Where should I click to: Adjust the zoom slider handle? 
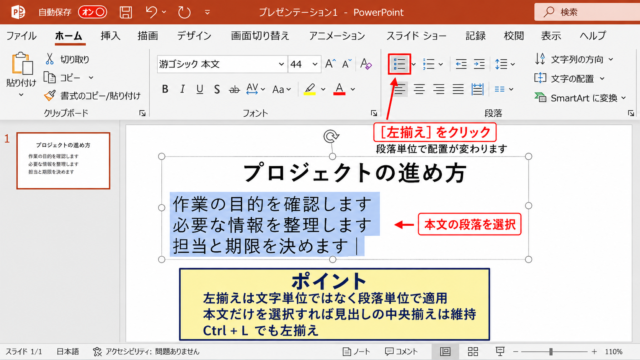click(x=551, y=351)
